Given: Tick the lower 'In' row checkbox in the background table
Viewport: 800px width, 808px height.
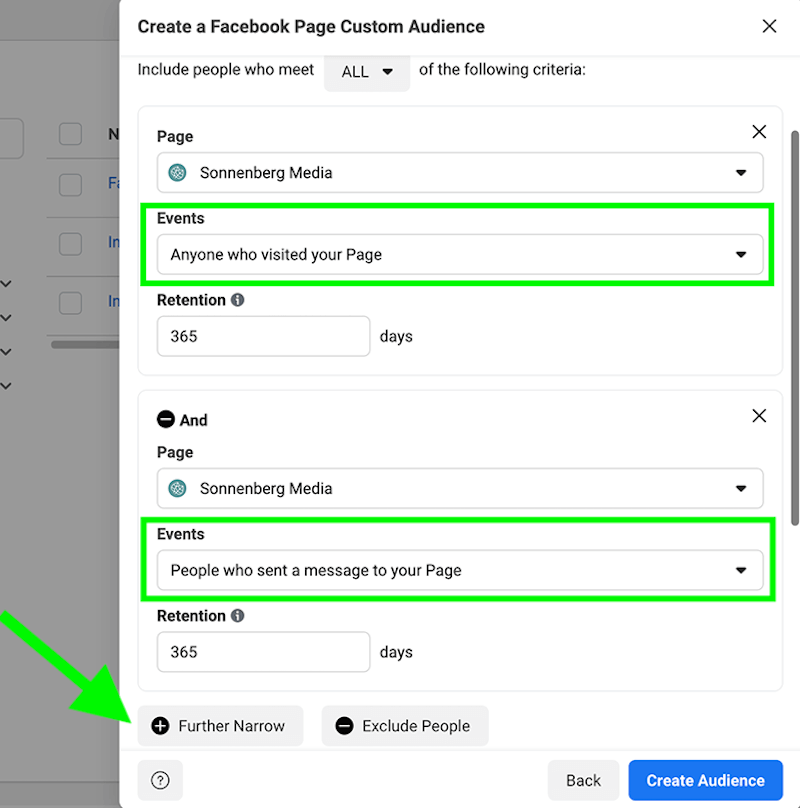Looking at the screenshot, I should click(x=71, y=303).
